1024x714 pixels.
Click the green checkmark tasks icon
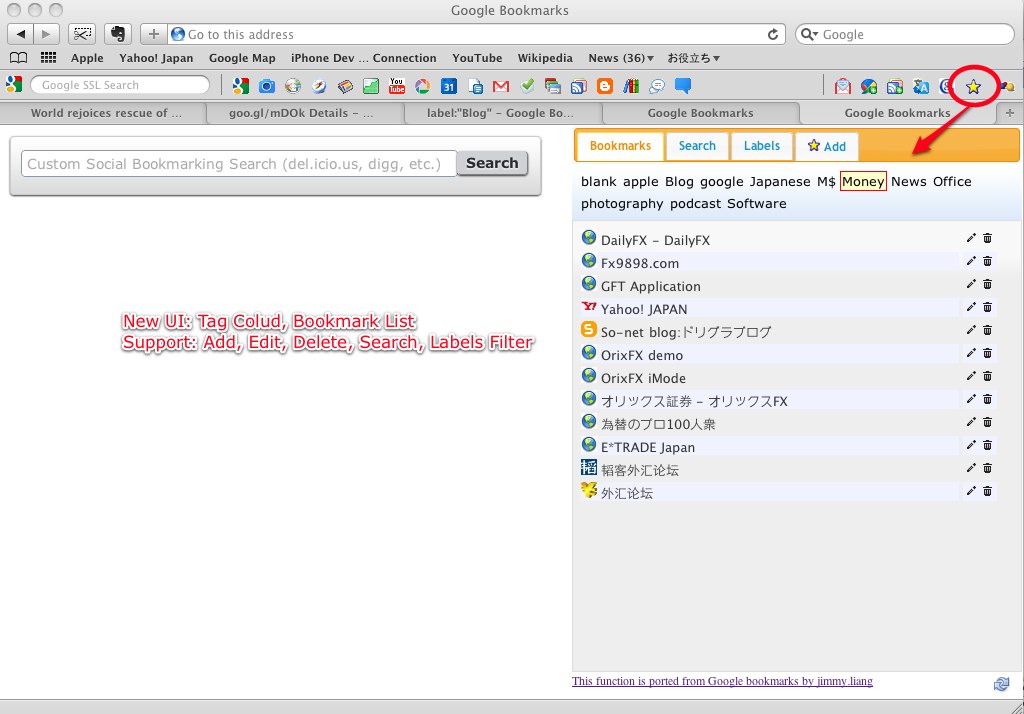pyautogui.click(x=527, y=86)
